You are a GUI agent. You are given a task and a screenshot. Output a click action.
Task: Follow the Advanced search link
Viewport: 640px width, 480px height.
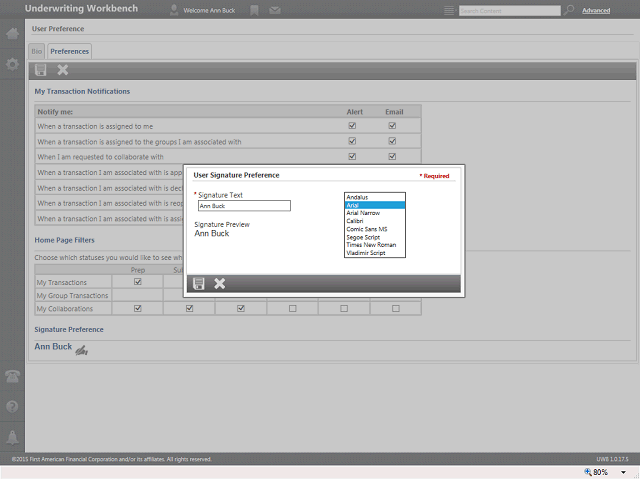[596, 11]
